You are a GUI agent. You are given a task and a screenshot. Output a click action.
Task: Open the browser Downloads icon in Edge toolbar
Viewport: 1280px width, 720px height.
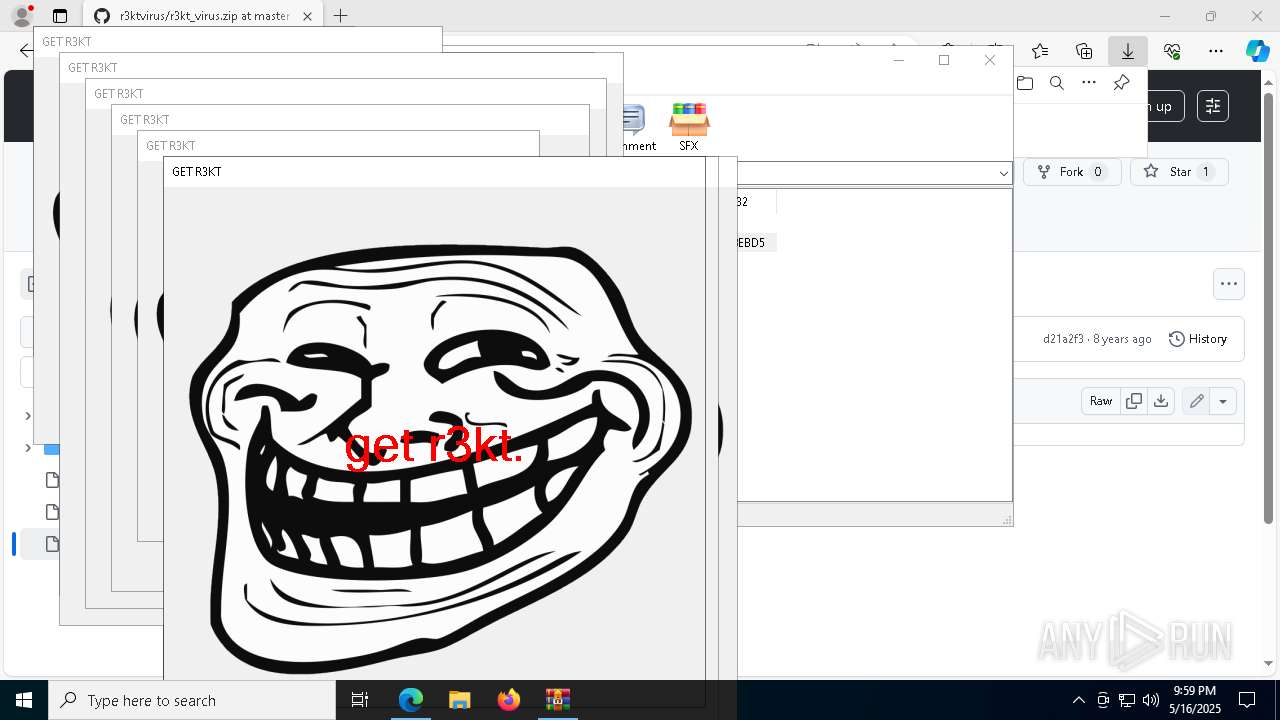click(x=1127, y=51)
